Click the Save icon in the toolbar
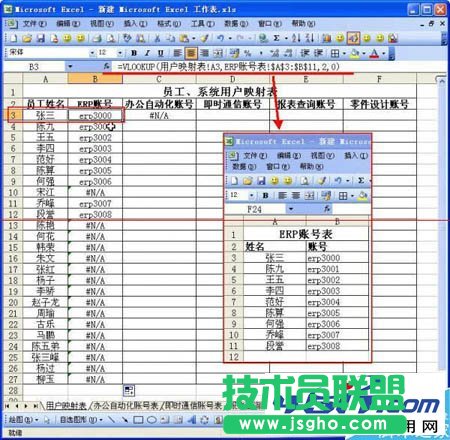The width and height of the screenshot is (450, 440). click(41, 39)
